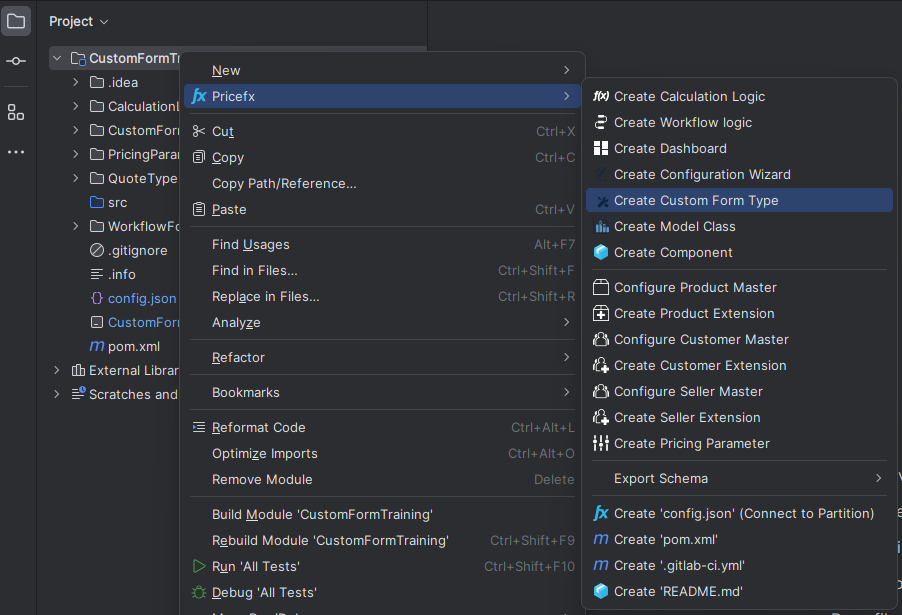Show more tool windows via ellipsis icon
Image resolution: width=902 pixels, height=615 pixels.
pyautogui.click(x=16, y=152)
